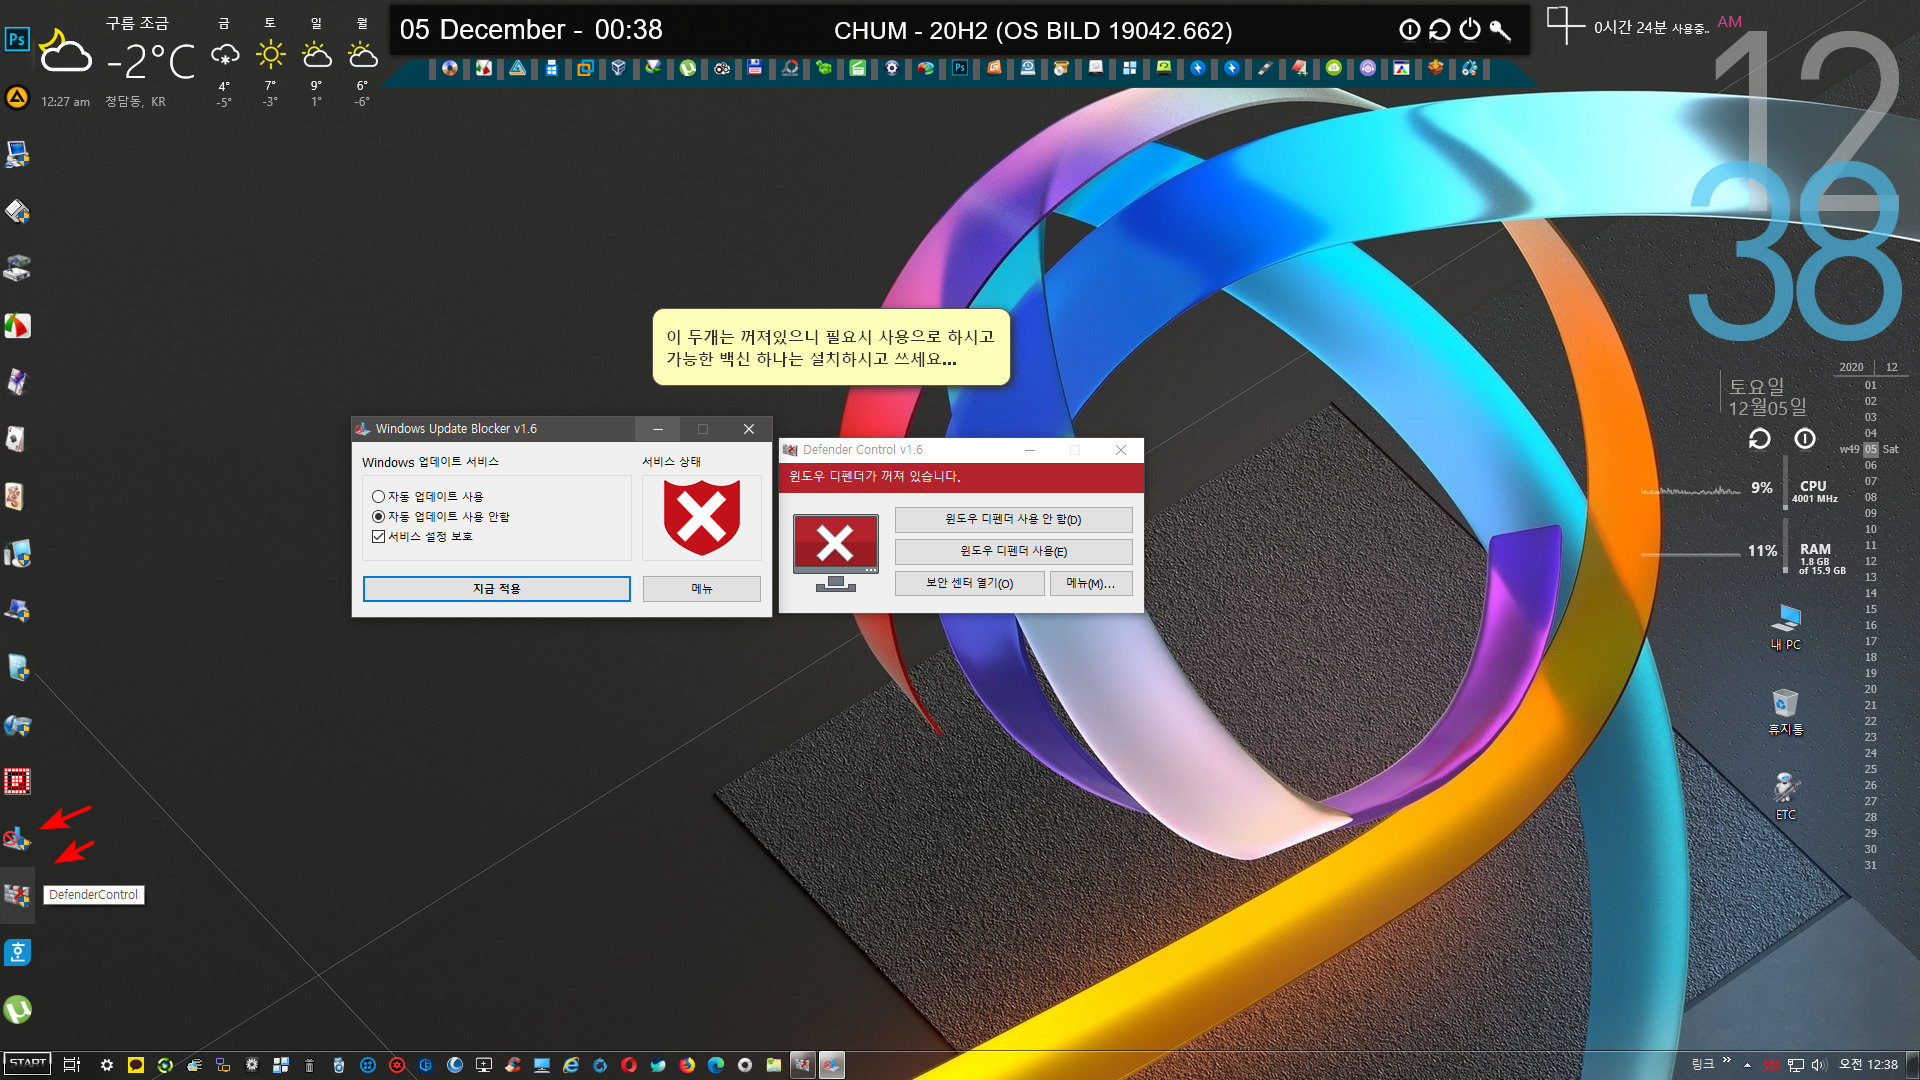Click the Windows Update Blocker v1.6 title bar

click(492, 429)
